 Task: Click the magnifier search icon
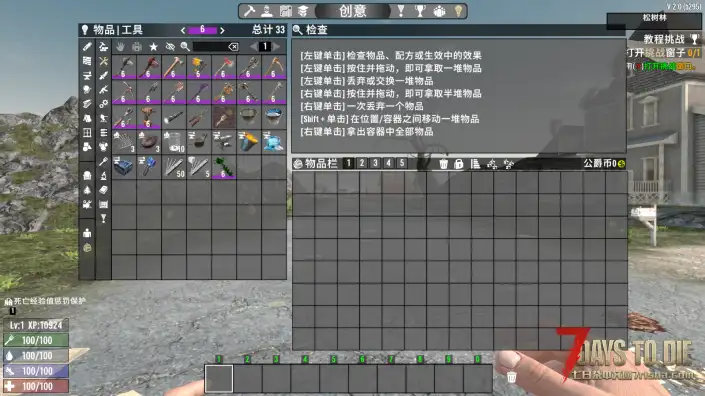pos(185,46)
